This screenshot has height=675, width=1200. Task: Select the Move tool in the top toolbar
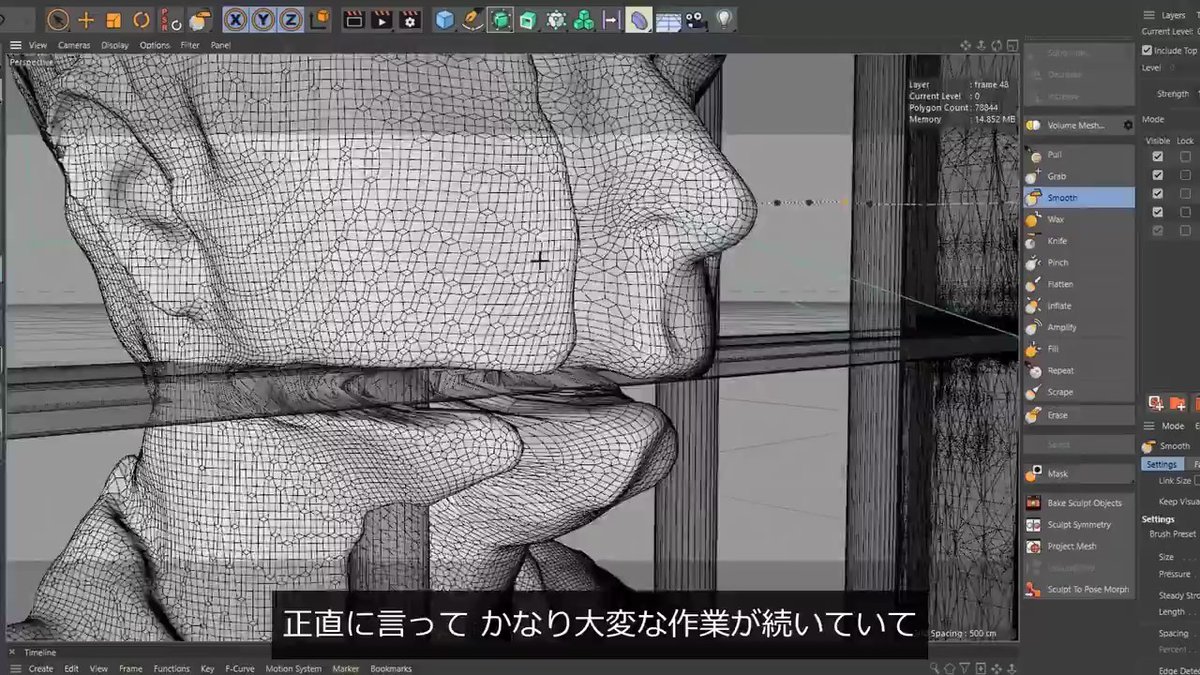(86, 19)
